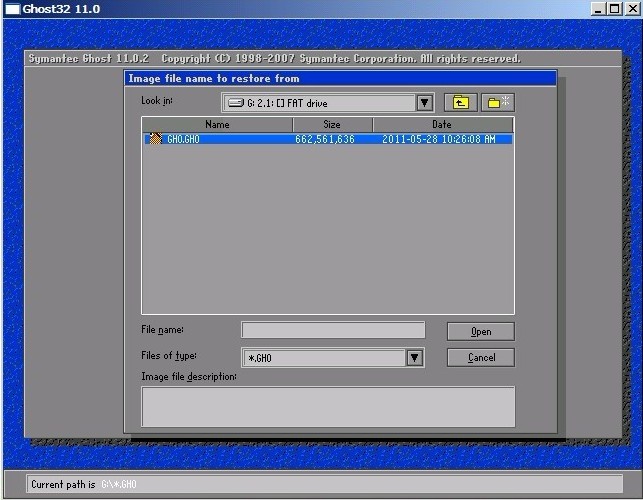Focus the File name input field
Screen dimensions: 643x500
point(333,330)
